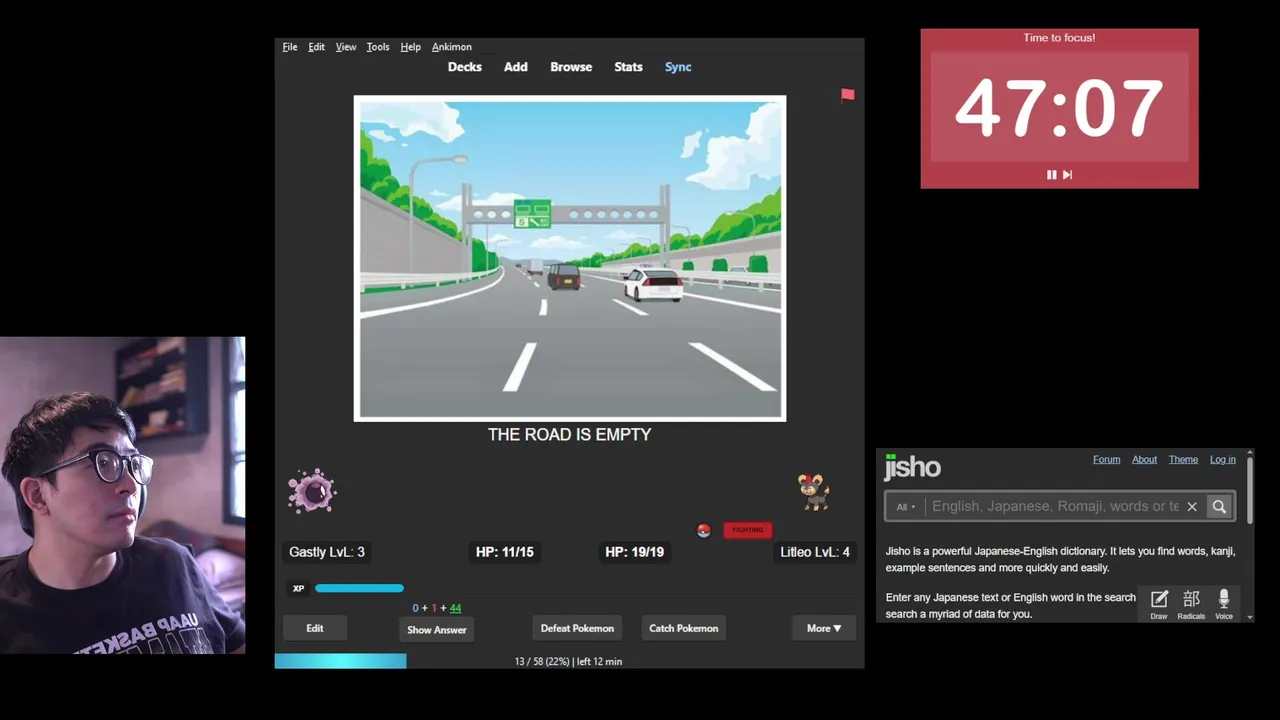
Task: Click the 'THE ROAD IS EMPTY' text
Action: pos(569,435)
